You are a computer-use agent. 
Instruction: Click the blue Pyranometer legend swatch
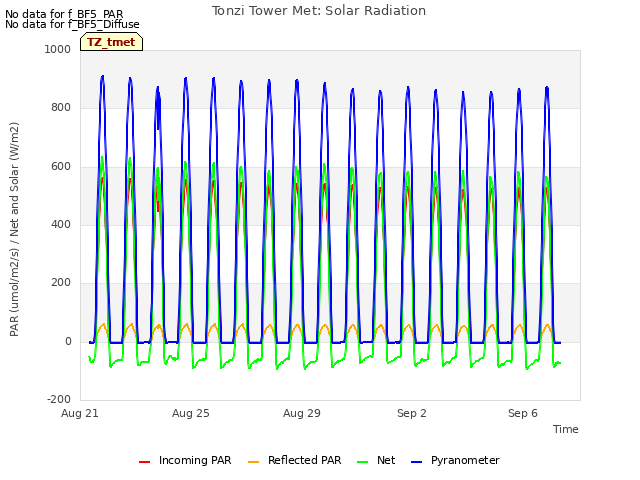point(416,462)
